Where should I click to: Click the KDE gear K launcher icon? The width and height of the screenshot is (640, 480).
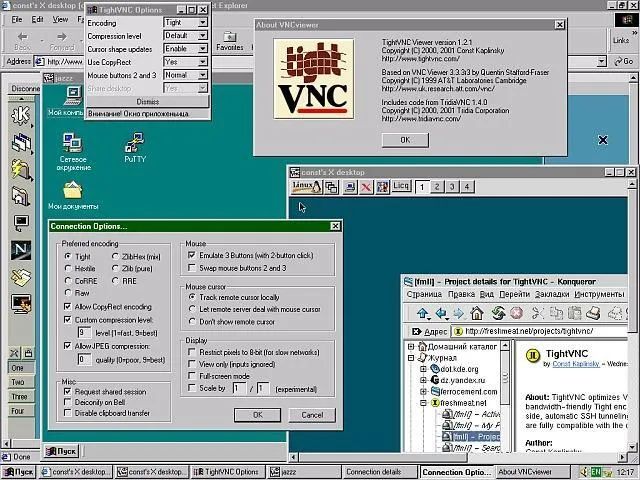point(20,116)
